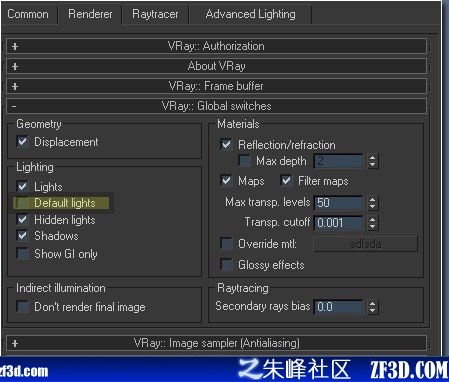Turn off the Shadows checkbox
449x382 pixels.
22,236
